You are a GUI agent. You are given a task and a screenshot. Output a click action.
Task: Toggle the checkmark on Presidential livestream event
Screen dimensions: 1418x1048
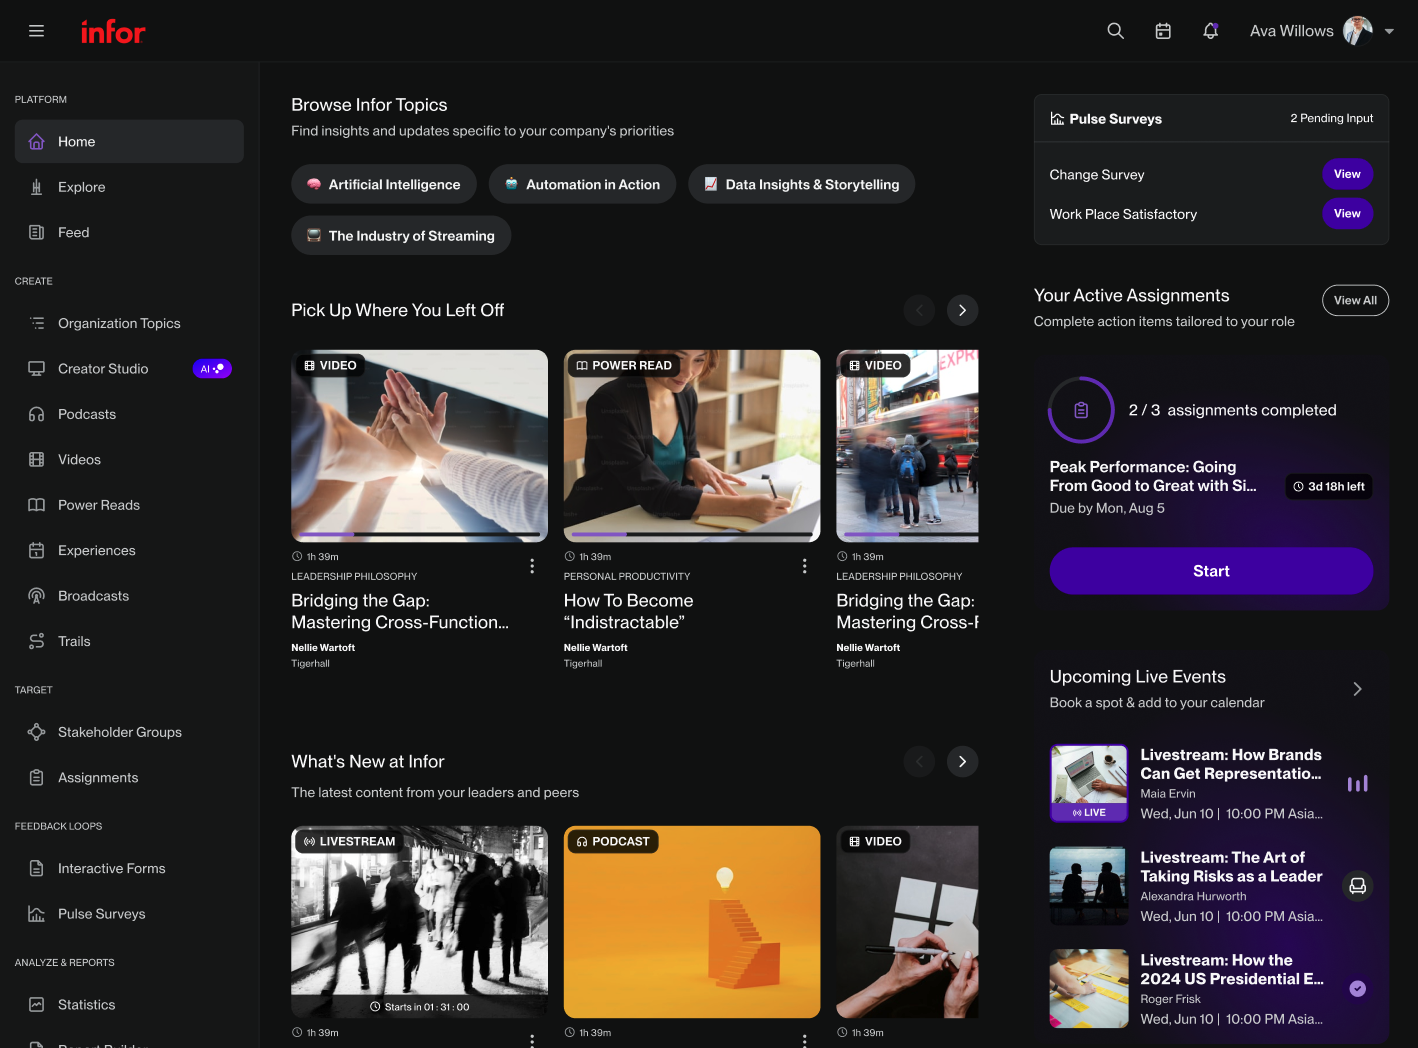(1357, 989)
